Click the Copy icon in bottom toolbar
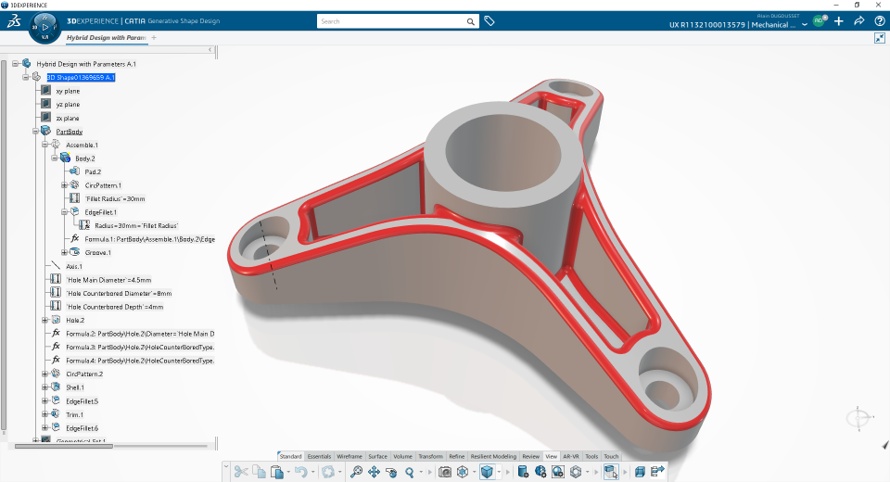Image resolution: width=890 pixels, height=482 pixels. (259, 471)
